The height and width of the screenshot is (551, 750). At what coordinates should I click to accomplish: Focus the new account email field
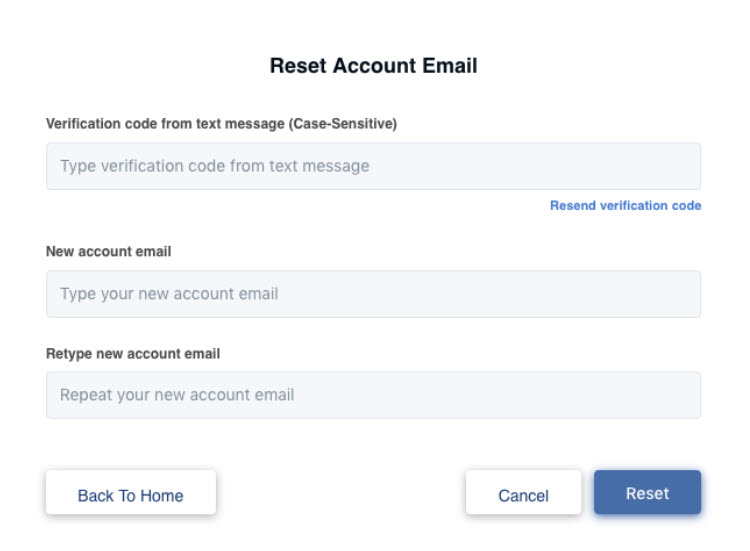[x=373, y=294]
